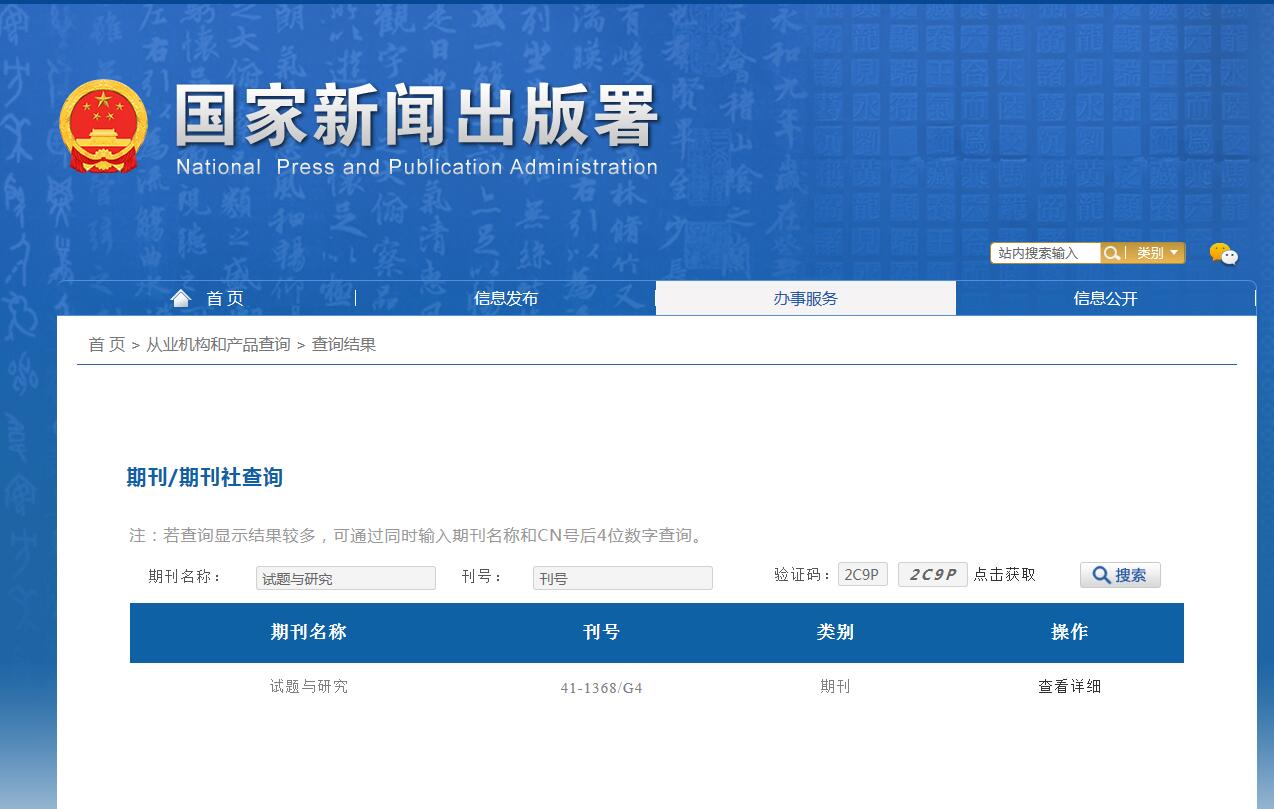The image size is (1274, 809).
Task: Open 查看详细 for 试题与研究
Action: point(1068,686)
